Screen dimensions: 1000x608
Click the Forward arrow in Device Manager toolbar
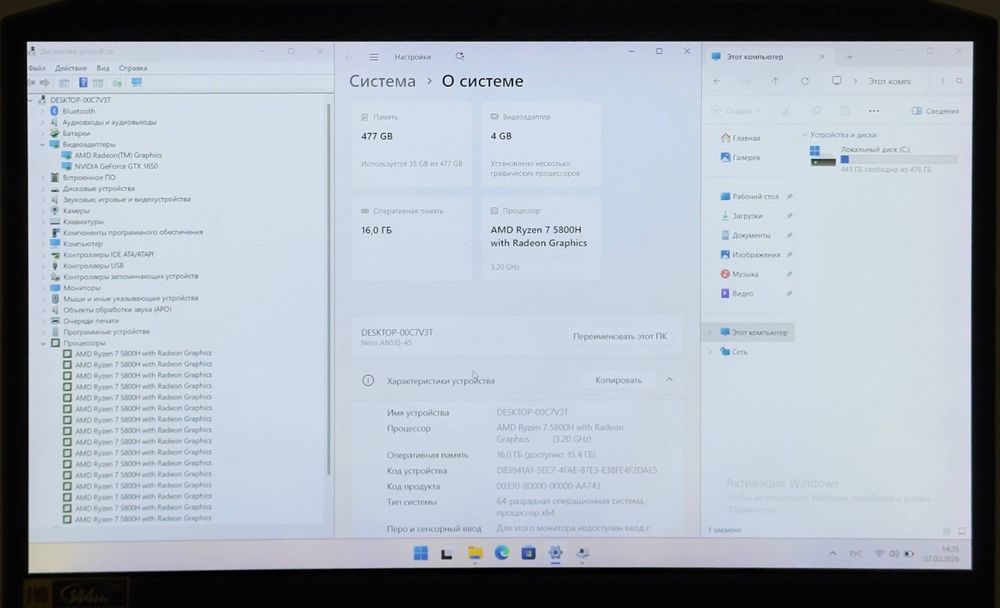pos(45,82)
